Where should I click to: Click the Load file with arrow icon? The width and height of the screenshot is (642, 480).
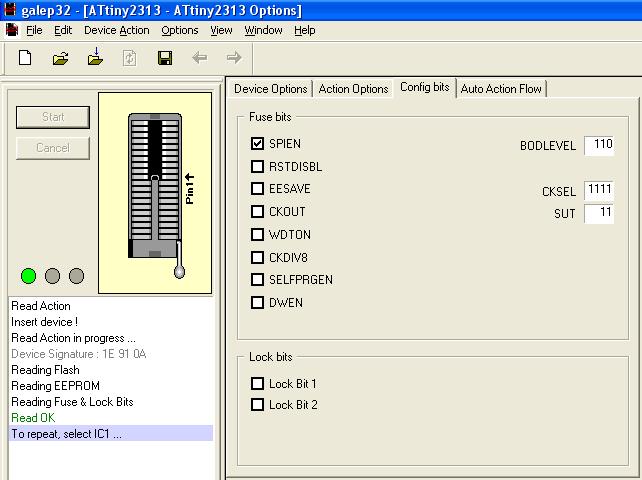(95, 58)
